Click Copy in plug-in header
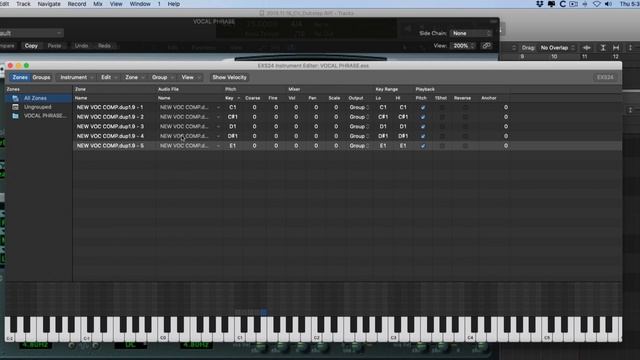The image size is (640, 360). tap(31, 46)
